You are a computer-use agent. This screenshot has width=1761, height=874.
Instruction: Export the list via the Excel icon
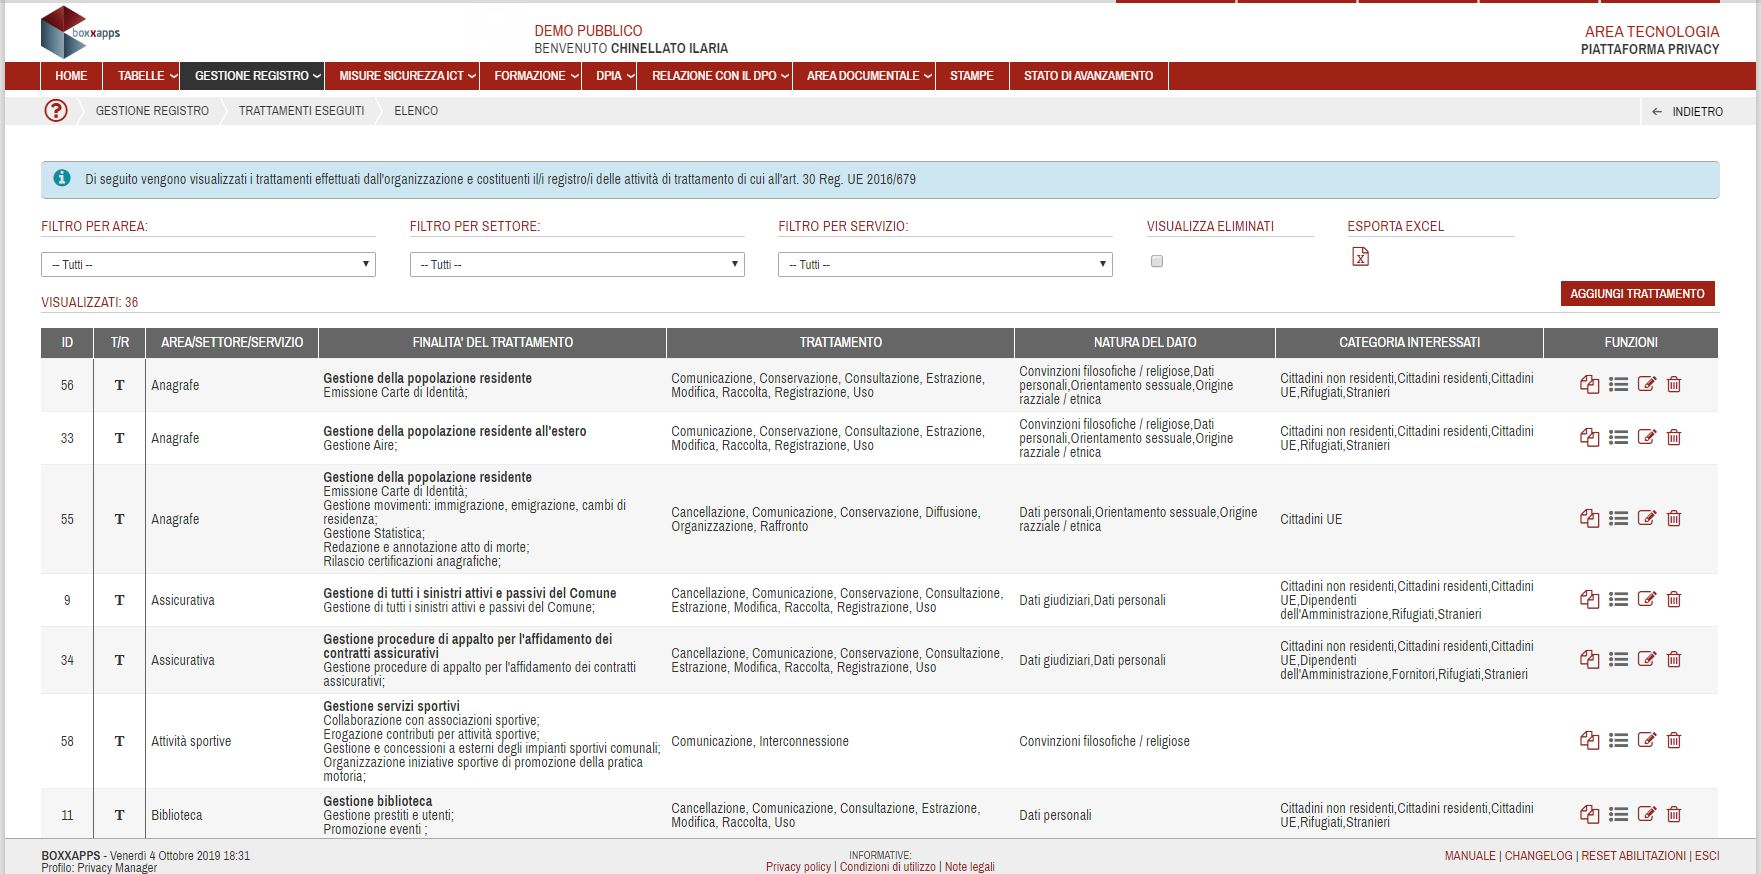[1360, 257]
